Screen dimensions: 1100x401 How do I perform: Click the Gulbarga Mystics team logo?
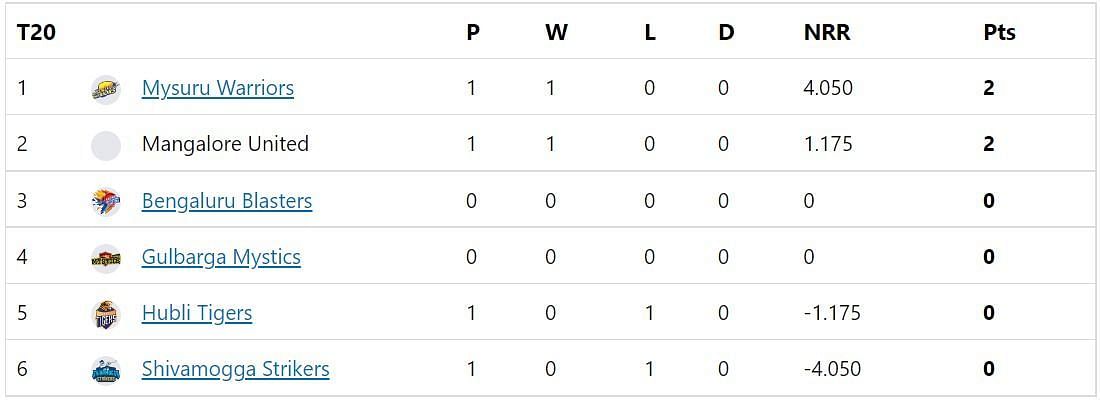(105, 258)
